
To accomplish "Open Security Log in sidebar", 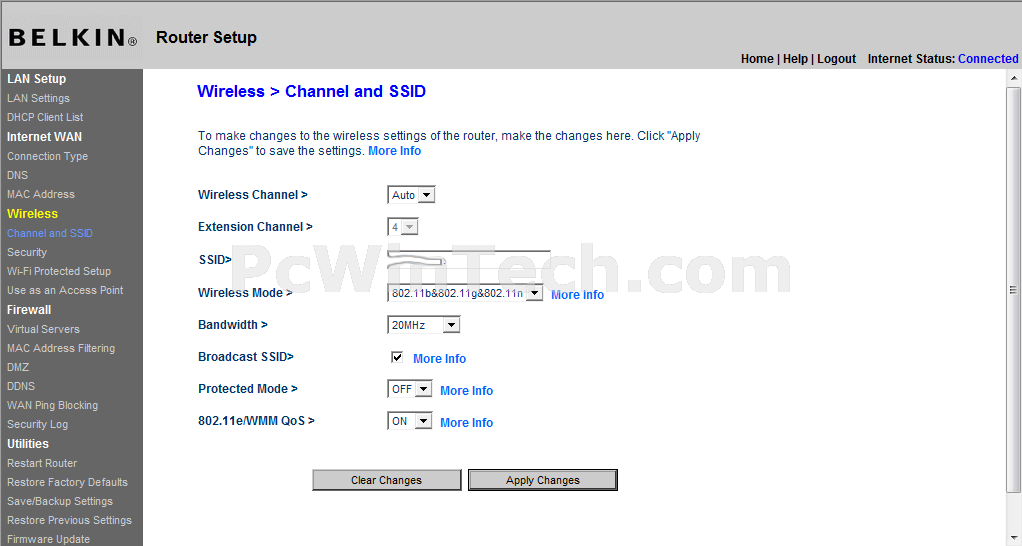I will (x=37, y=424).
